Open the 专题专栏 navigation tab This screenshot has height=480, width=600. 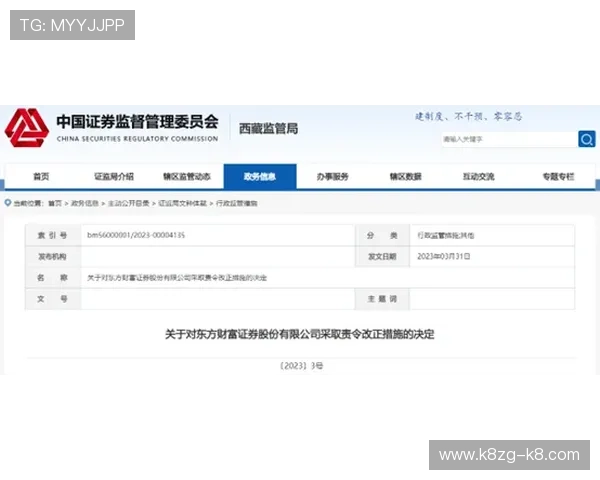[558, 176]
